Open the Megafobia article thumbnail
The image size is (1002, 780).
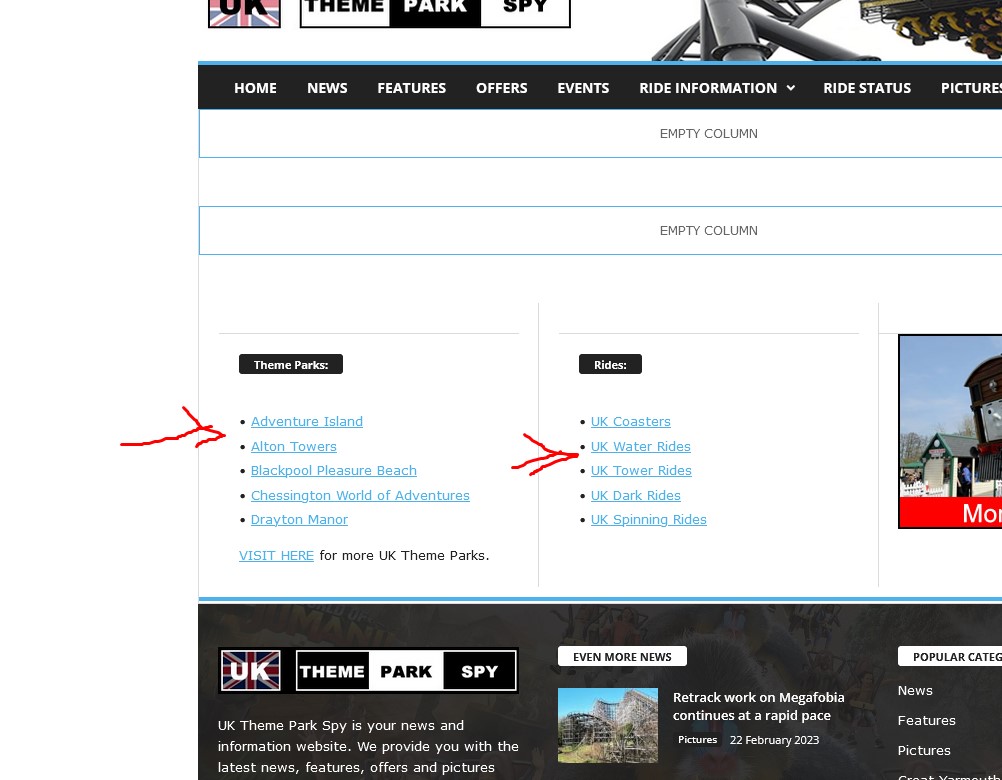pos(608,725)
